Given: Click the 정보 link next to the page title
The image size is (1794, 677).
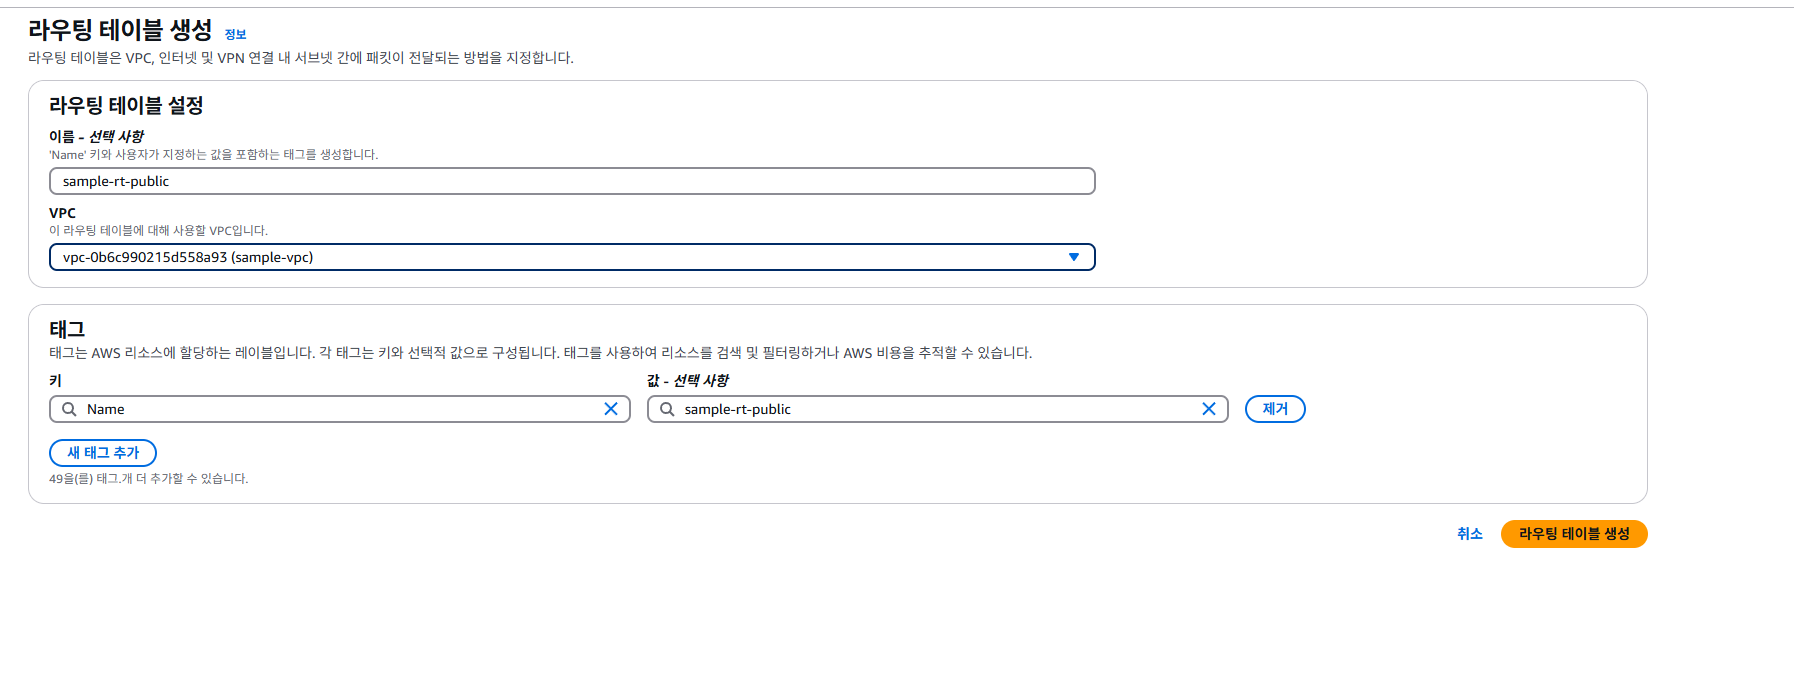Looking at the screenshot, I should pos(237,33).
